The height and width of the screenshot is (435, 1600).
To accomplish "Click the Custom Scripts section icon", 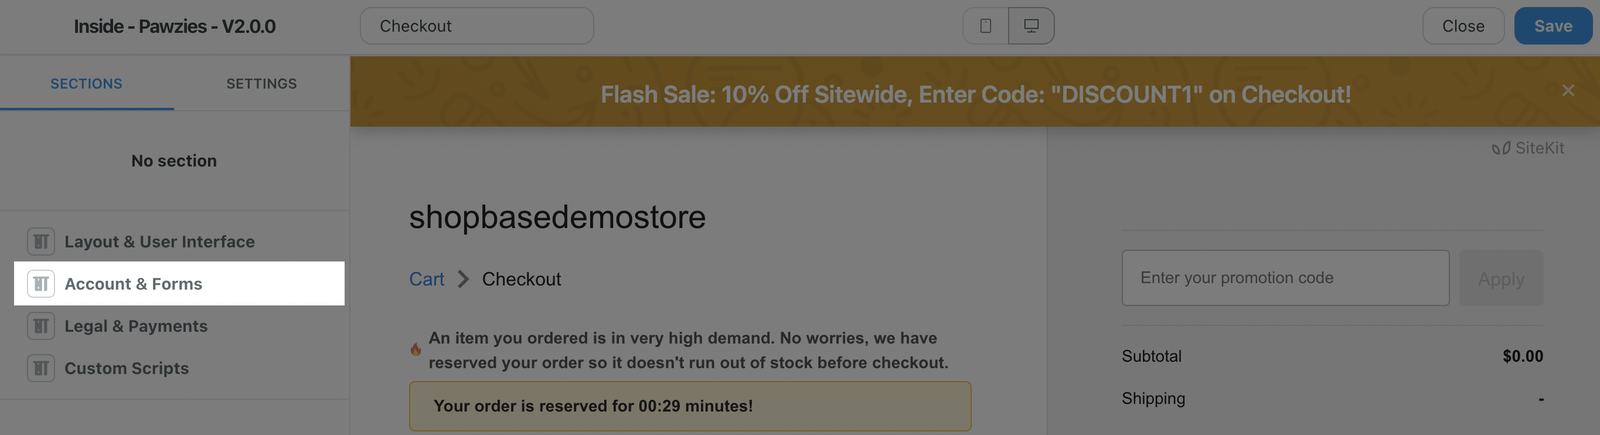I will [41, 368].
